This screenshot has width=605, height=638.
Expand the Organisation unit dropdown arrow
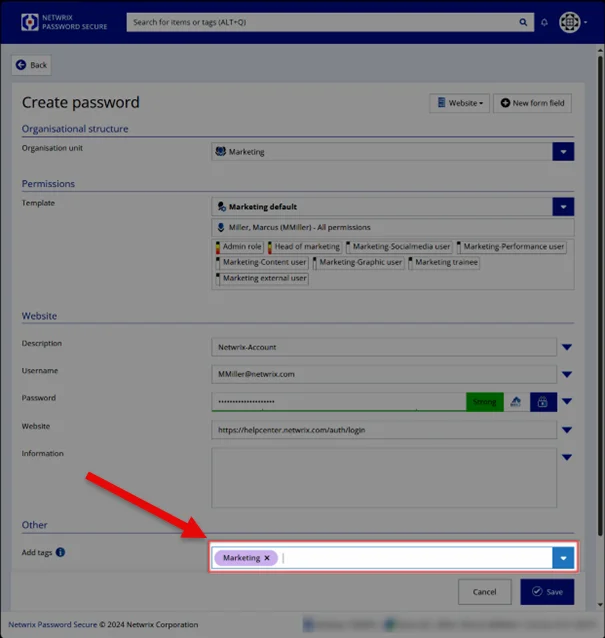[x=563, y=152]
